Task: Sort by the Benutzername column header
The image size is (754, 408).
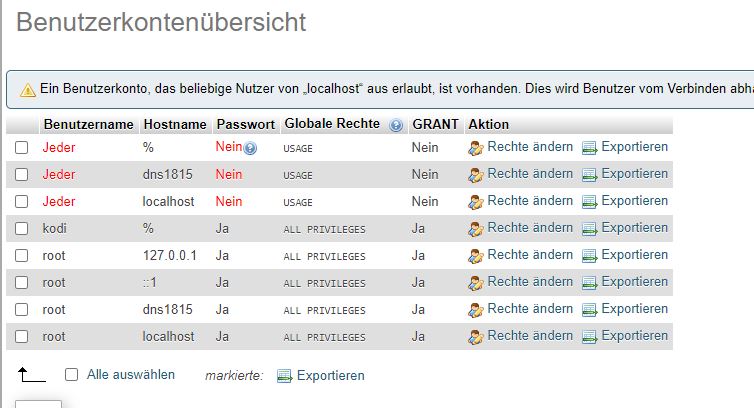Action: (88, 124)
